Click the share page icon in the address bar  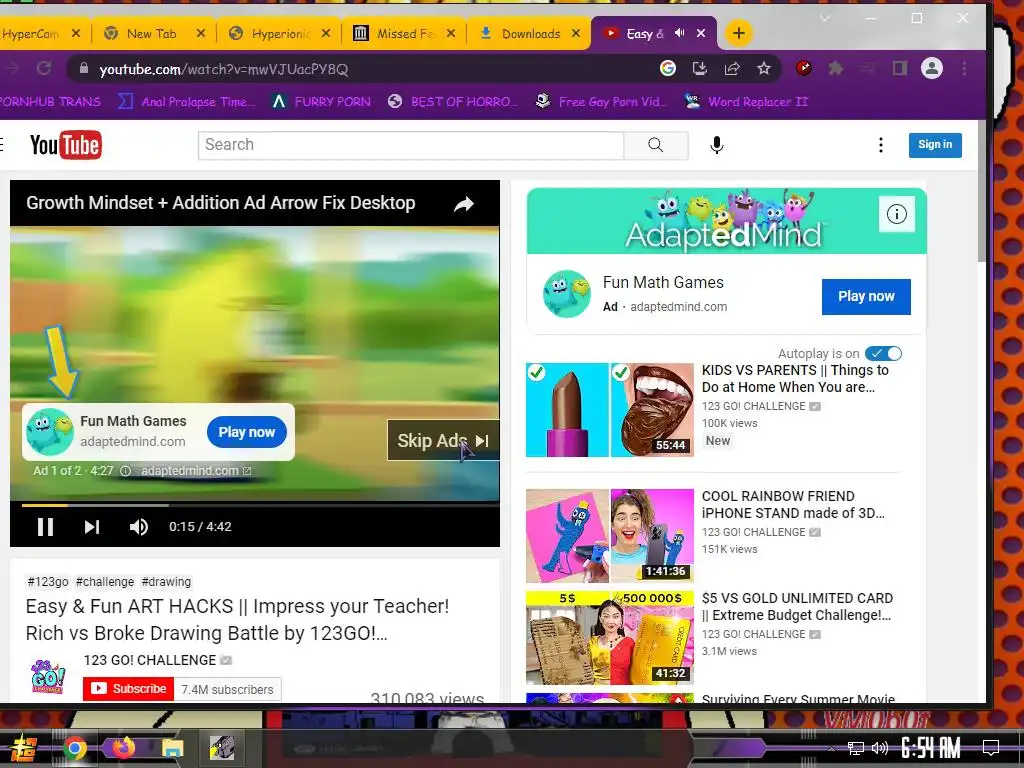click(731, 68)
